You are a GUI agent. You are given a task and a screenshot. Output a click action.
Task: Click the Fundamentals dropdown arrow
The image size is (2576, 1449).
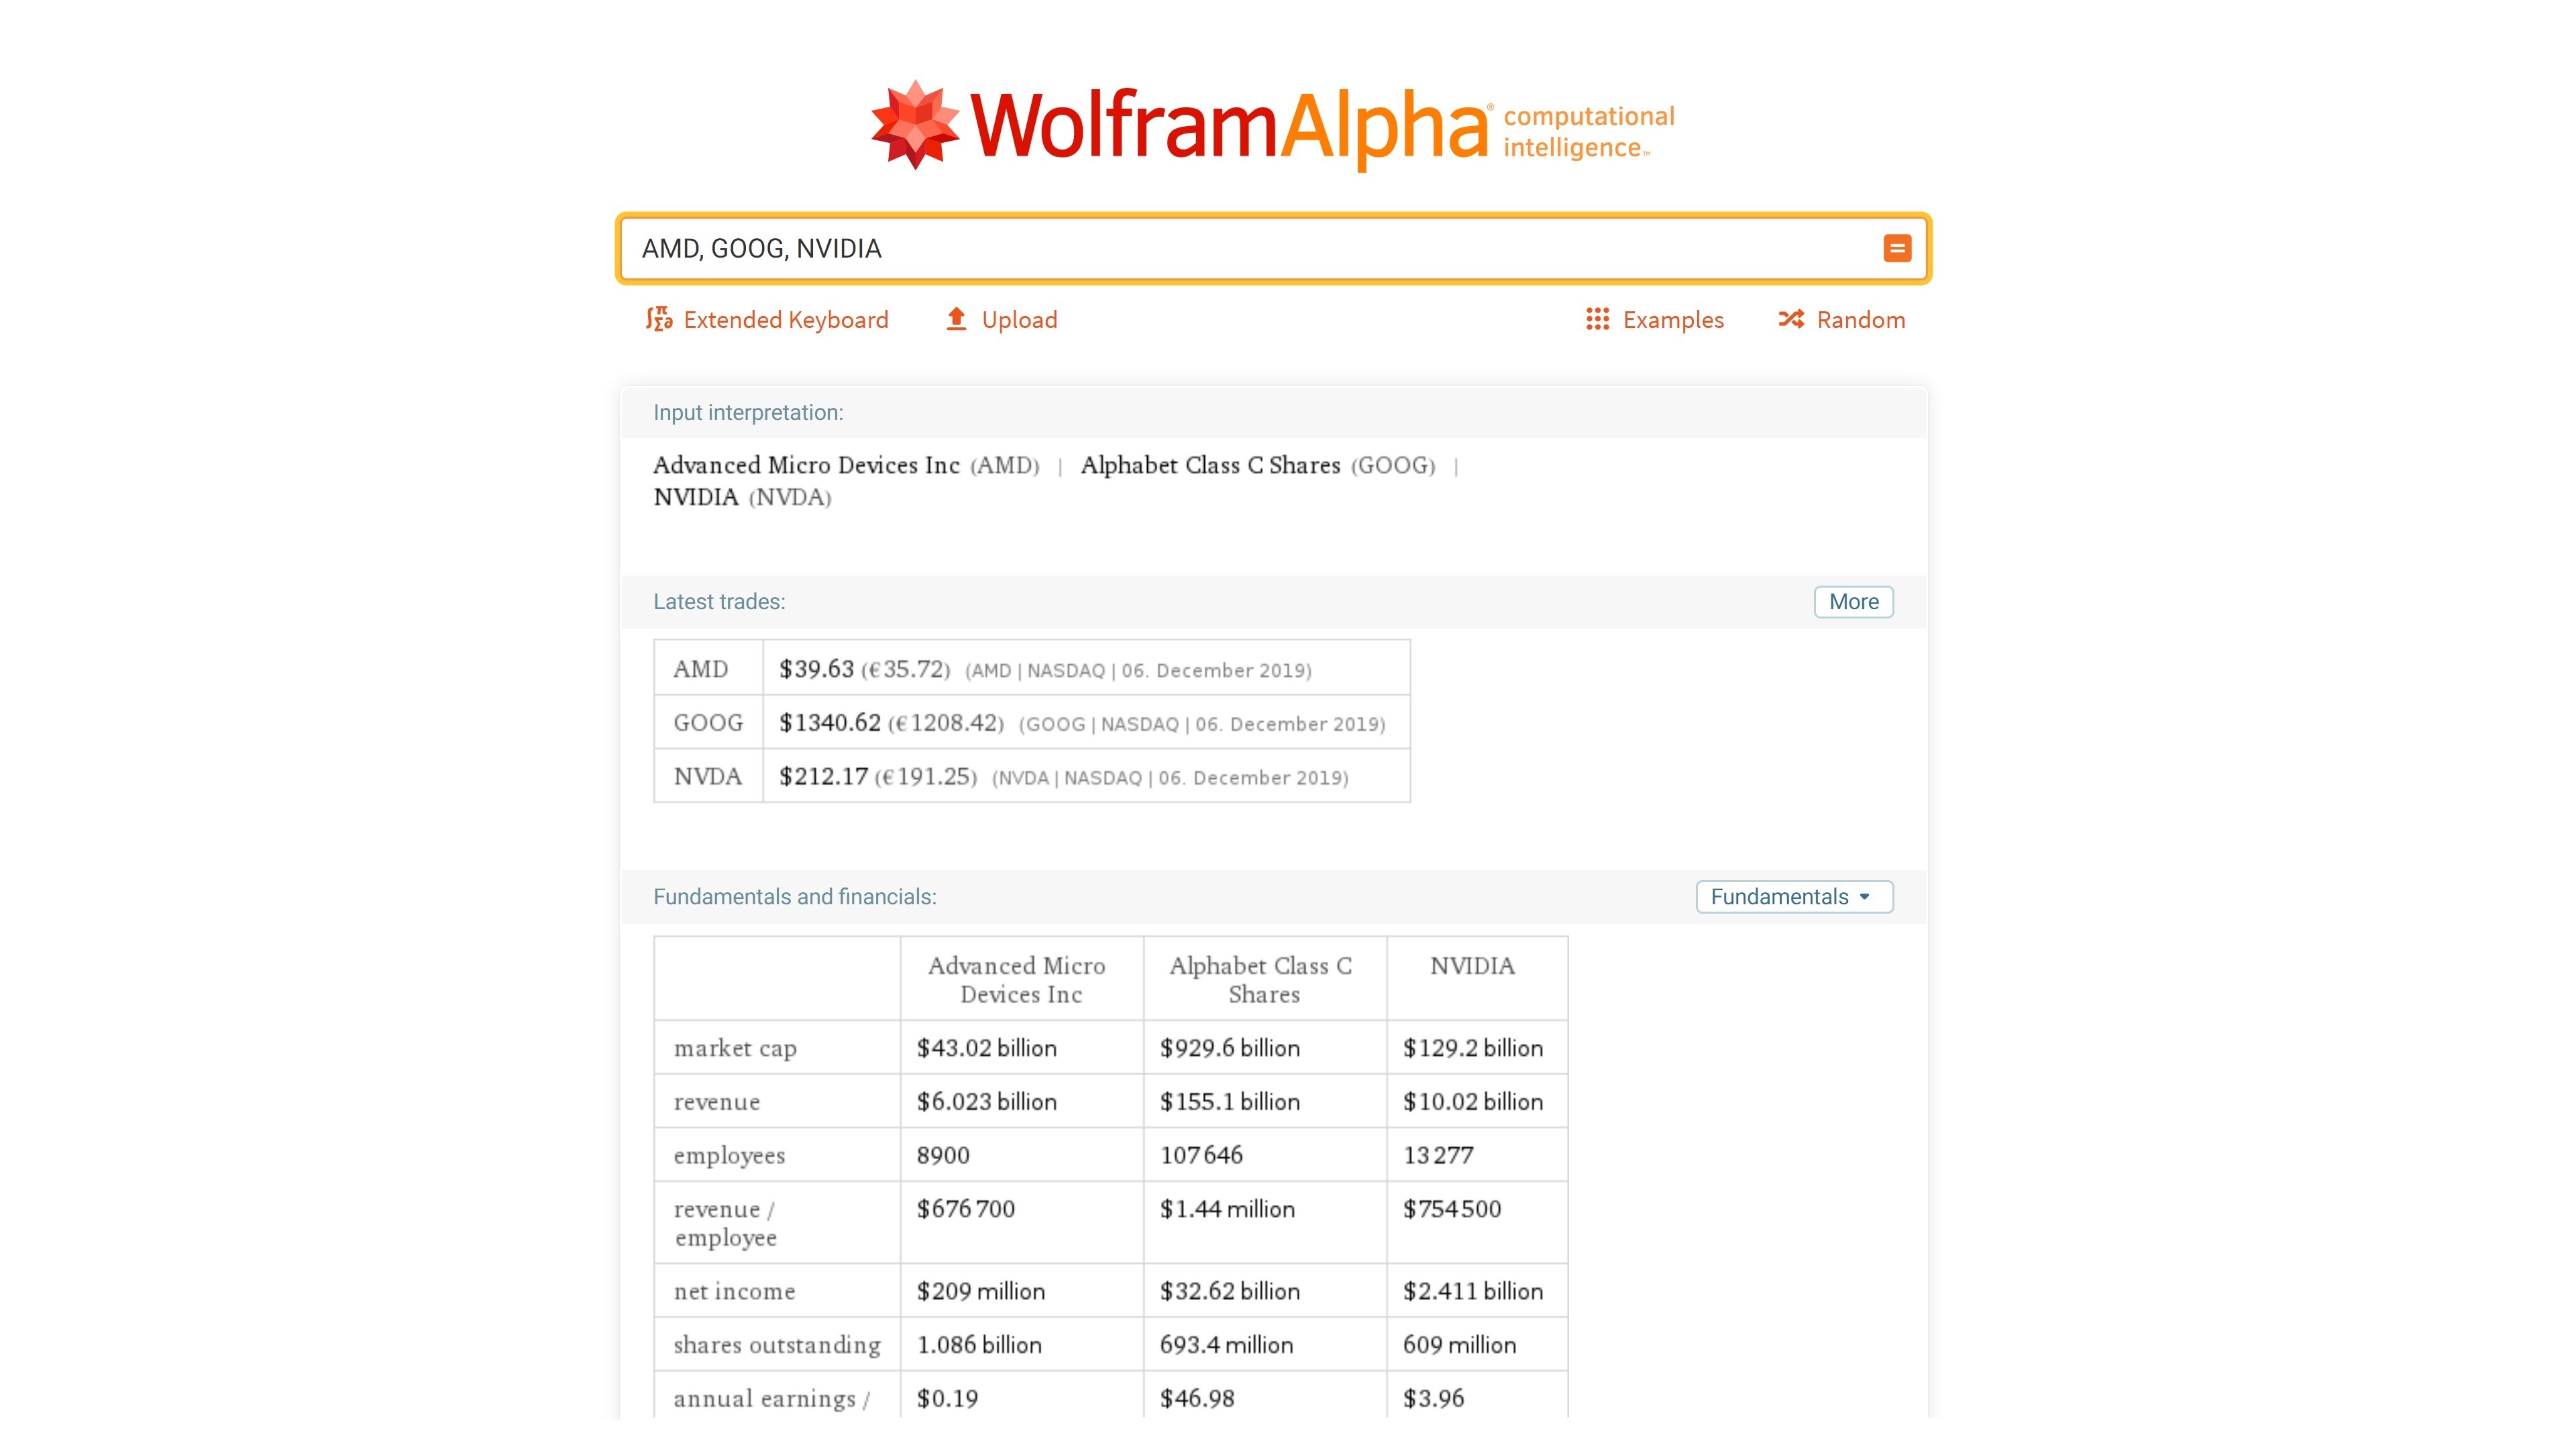(x=1864, y=897)
